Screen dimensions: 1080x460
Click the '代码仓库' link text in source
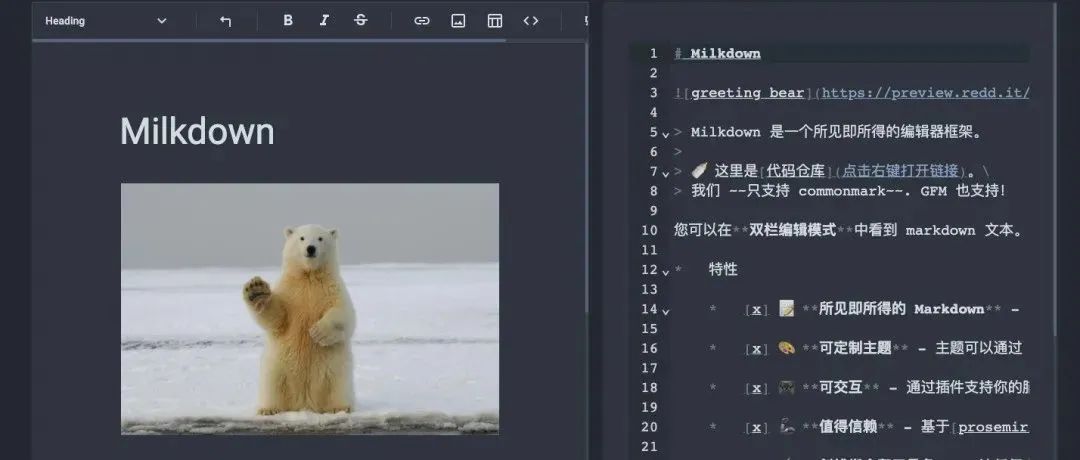pyautogui.click(x=795, y=171)
